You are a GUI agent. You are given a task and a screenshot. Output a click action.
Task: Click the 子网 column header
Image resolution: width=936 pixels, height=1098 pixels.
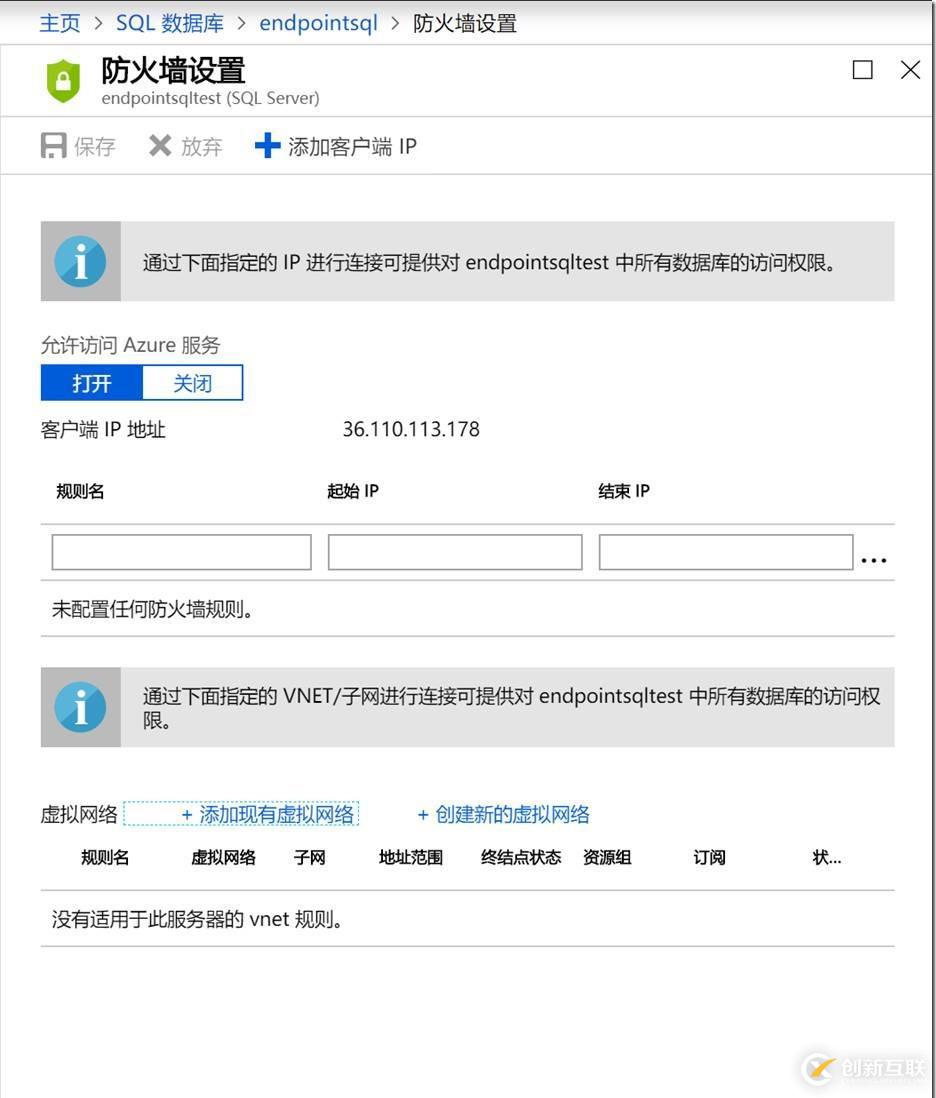pos(309,857)
